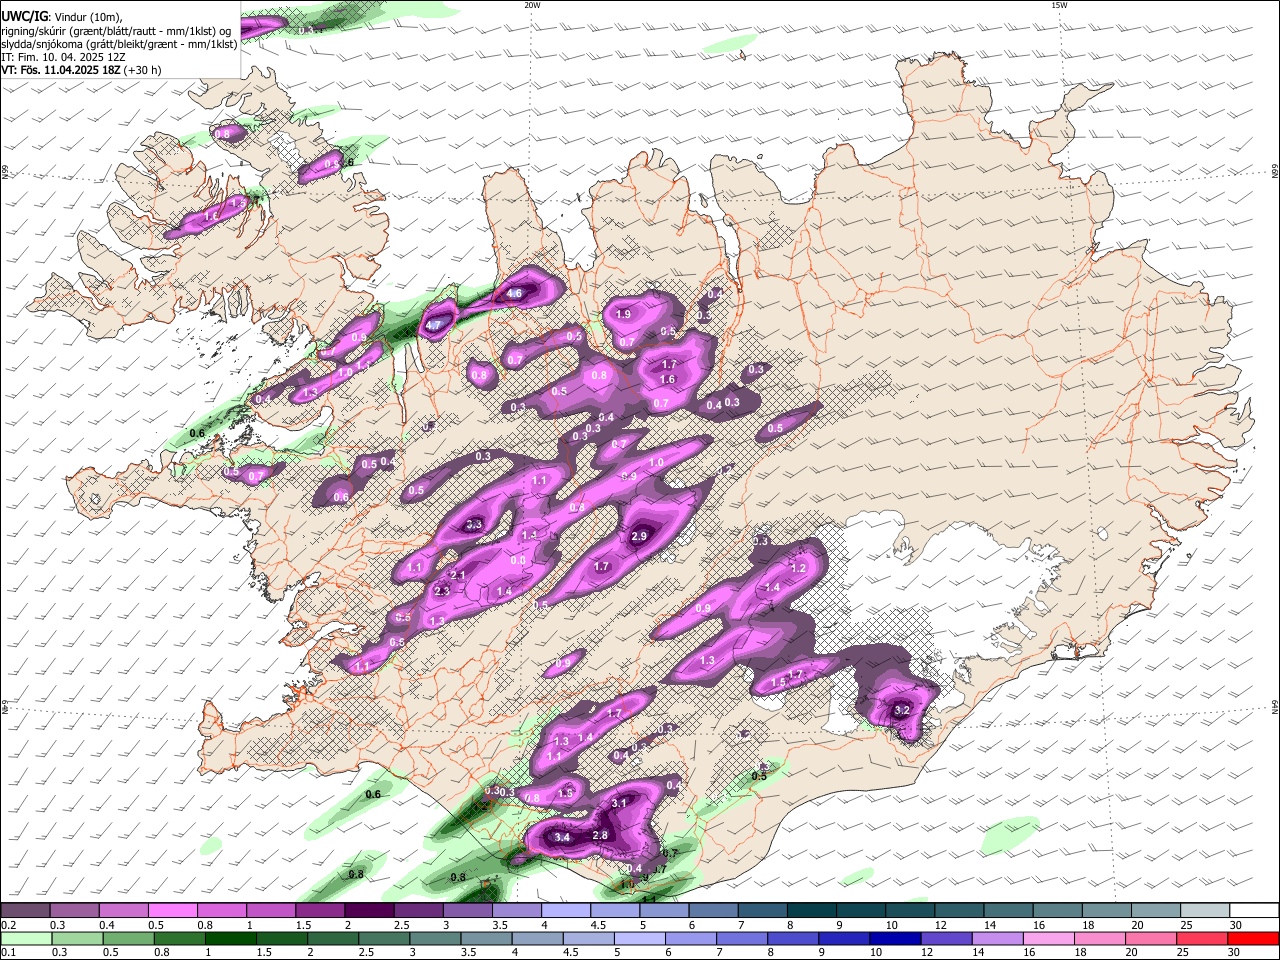Click the palest green 0.1 rain legend swatch
The width and height of the screenshot is (1280, 960).
coord(25,939)
